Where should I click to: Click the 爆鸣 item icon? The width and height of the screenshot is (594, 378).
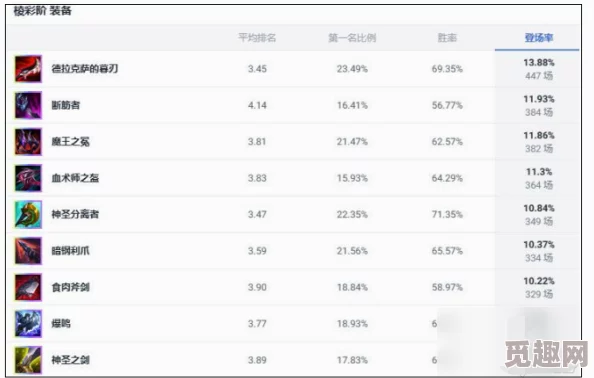(x=28, y=323)
